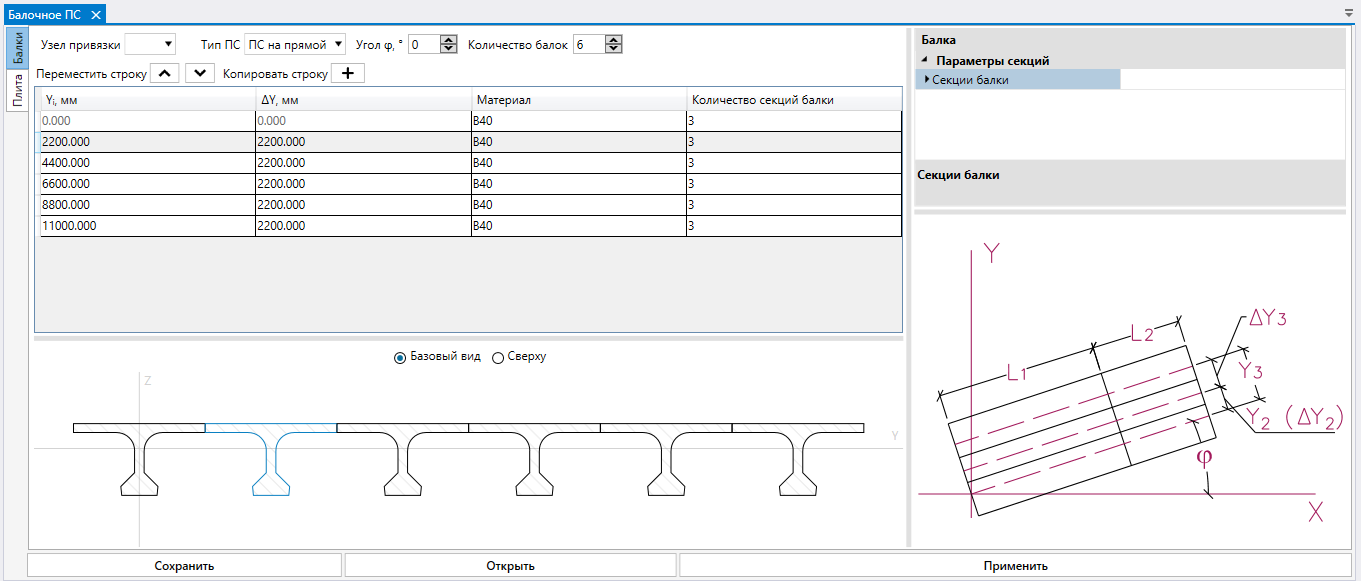Viewport: 1361px width, 581px height.
Task: Click the Применить button
Action: click(x=1016, y=566)
